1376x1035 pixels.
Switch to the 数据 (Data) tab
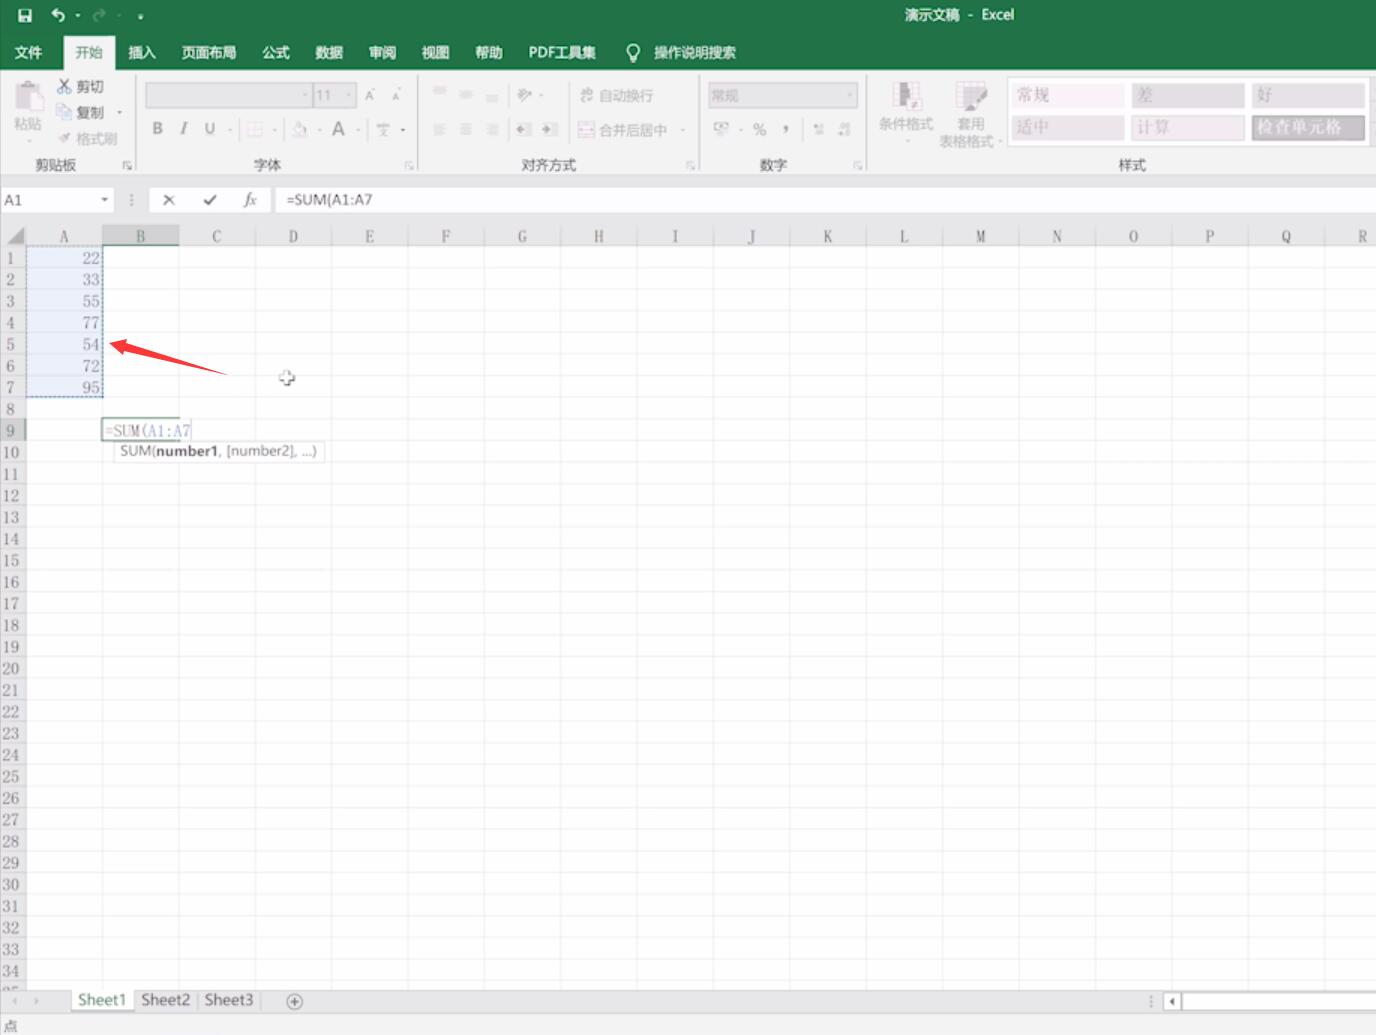coord(329,52)
